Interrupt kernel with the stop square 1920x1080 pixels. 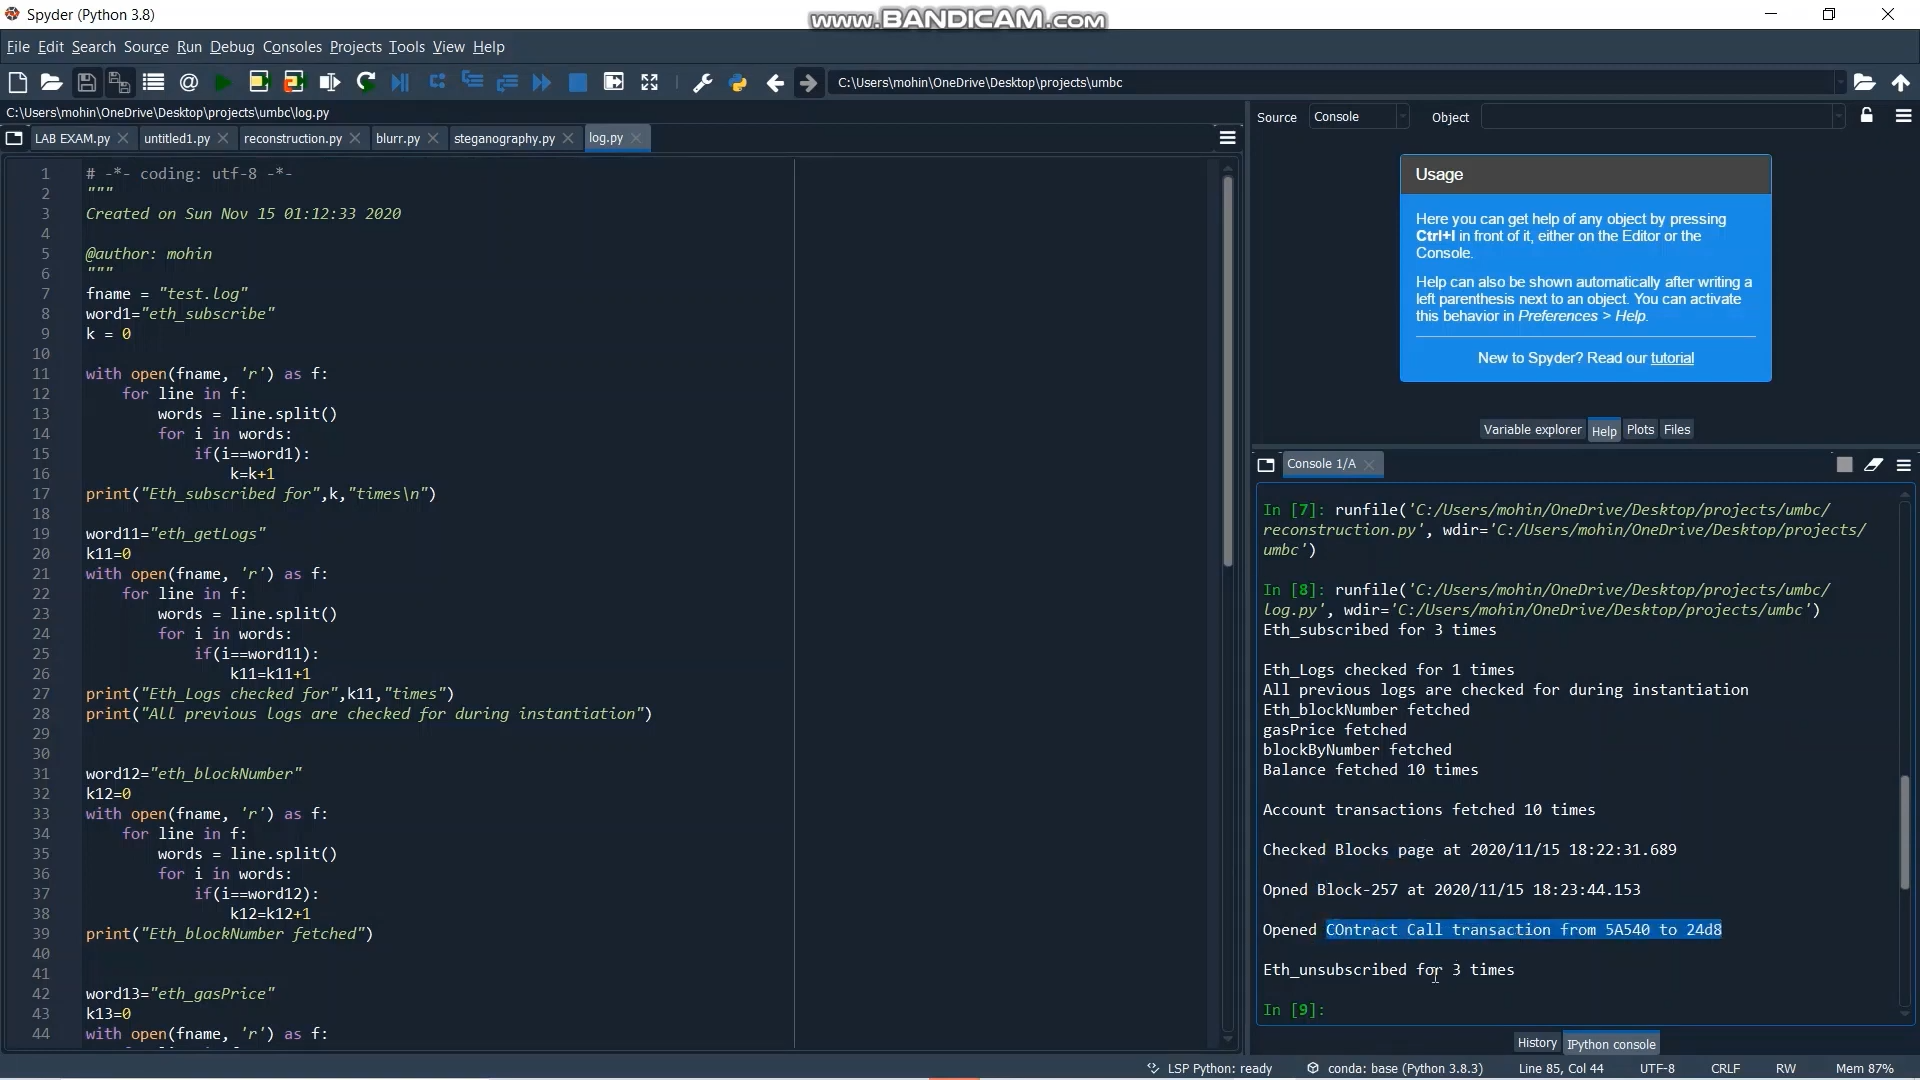click(x=1844, y=465)
